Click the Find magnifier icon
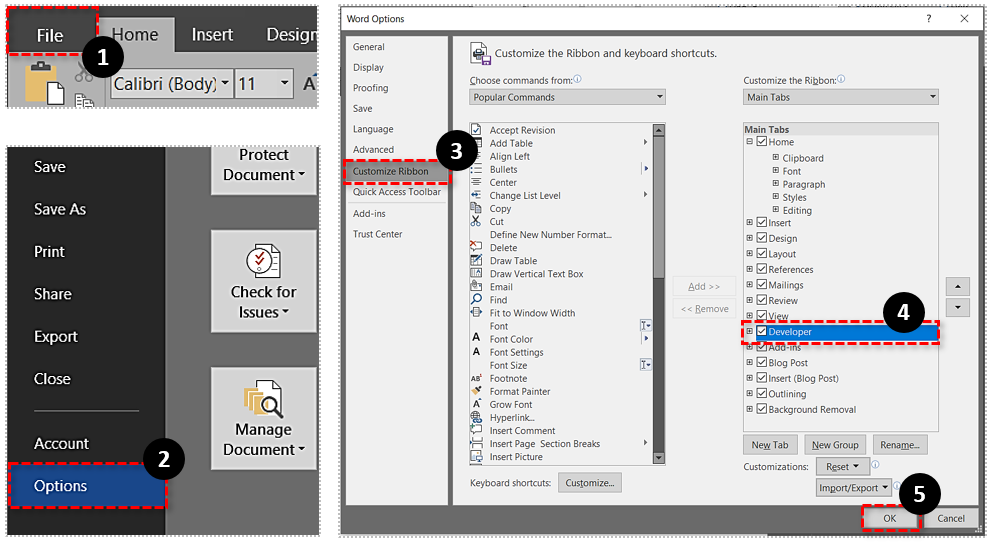The width and height of the screenshot is (987, 544). (476, 300)
